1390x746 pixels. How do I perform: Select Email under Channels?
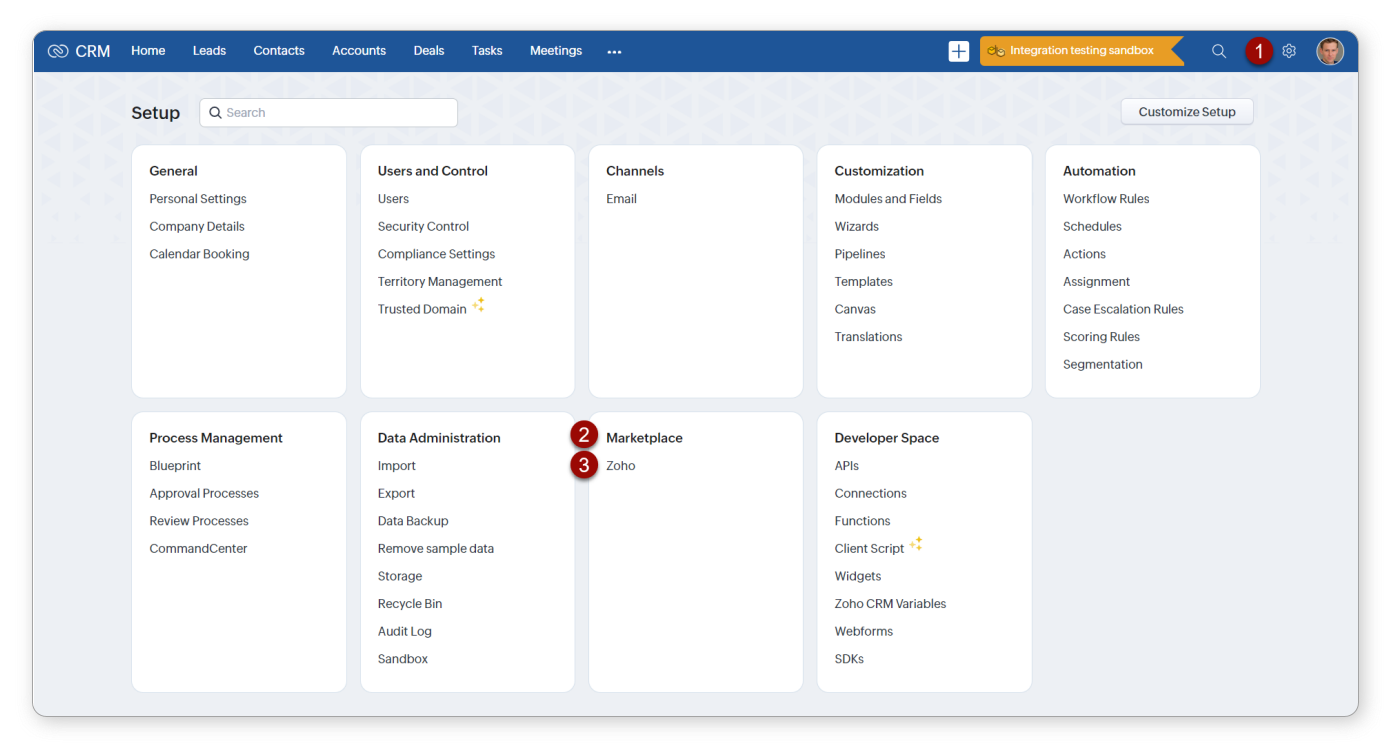pos(621,199)
